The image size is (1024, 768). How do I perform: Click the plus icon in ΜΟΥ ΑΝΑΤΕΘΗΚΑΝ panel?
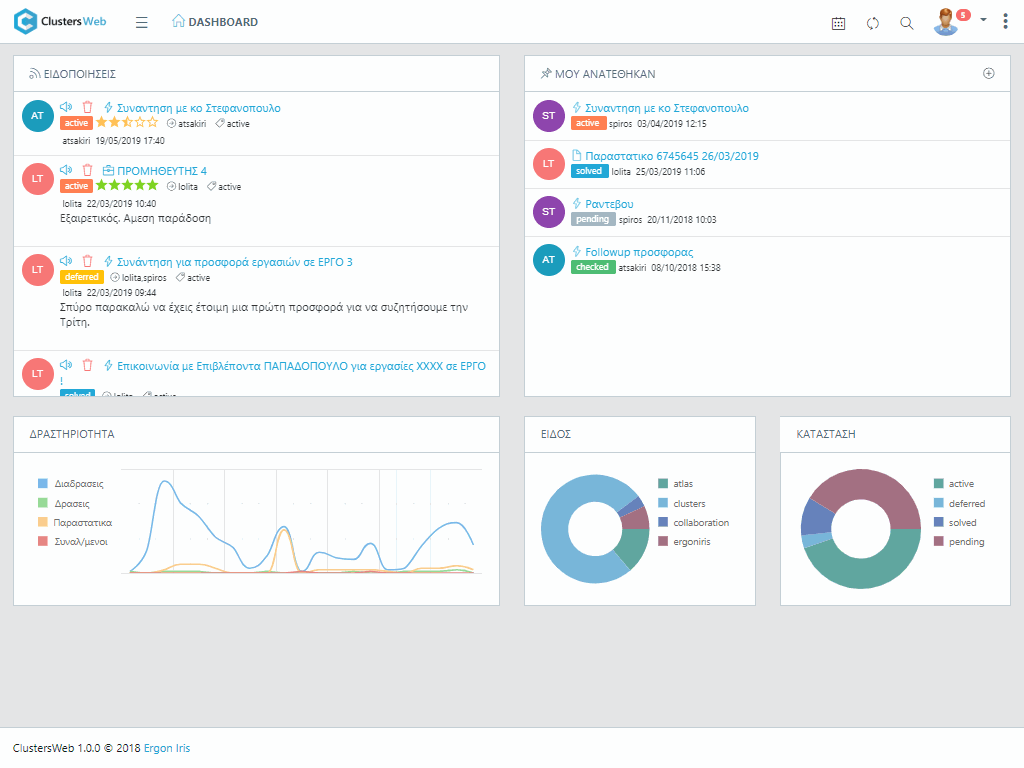coord(989,73)
